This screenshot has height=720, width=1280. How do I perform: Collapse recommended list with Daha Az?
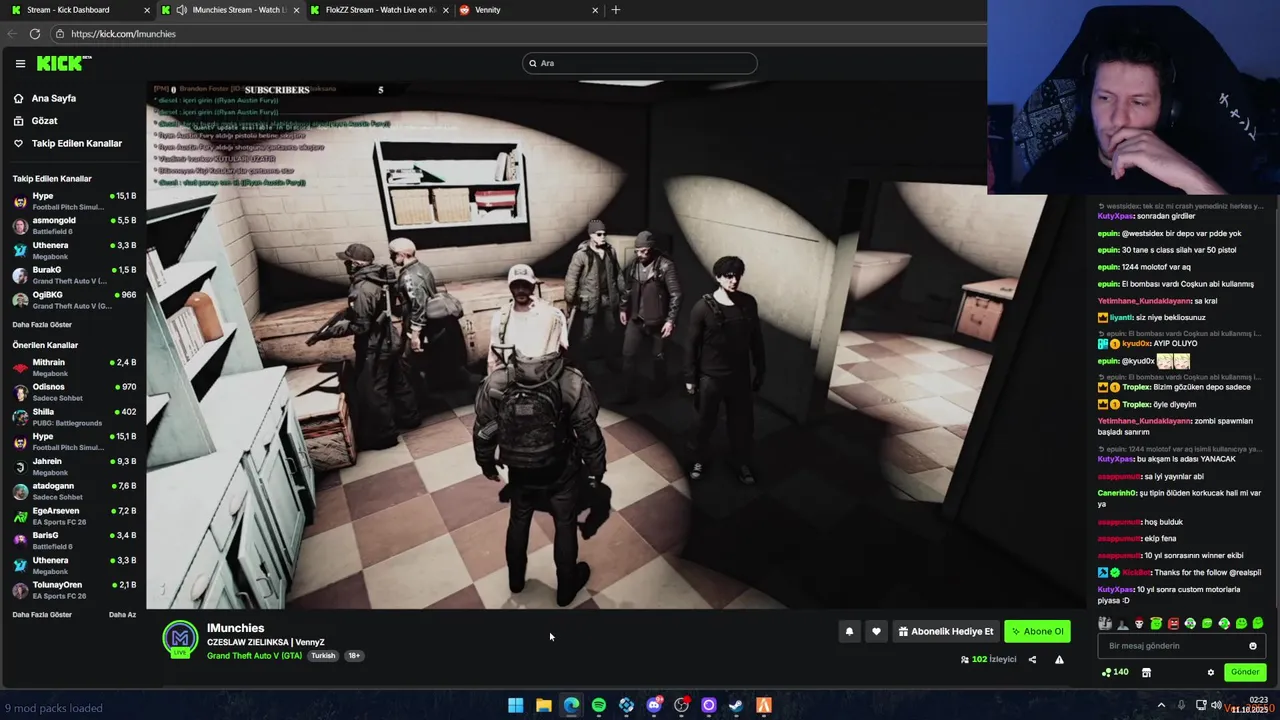[x=122, y=615]
